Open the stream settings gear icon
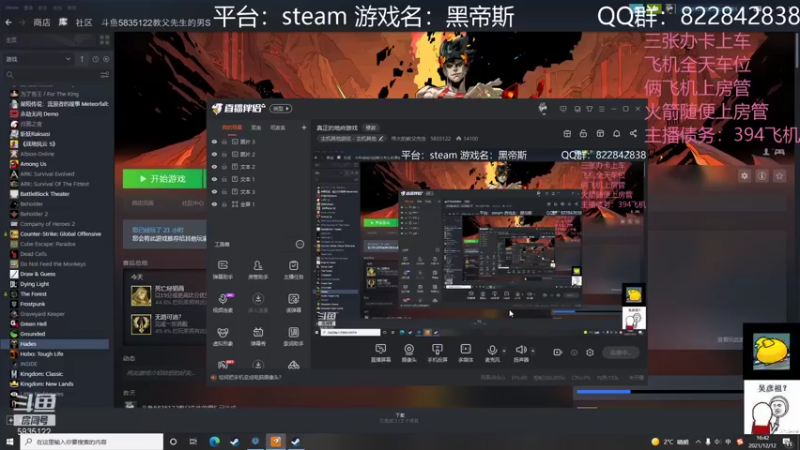Image resolution: width=800 pixels, height=450 pixels. 590,352
